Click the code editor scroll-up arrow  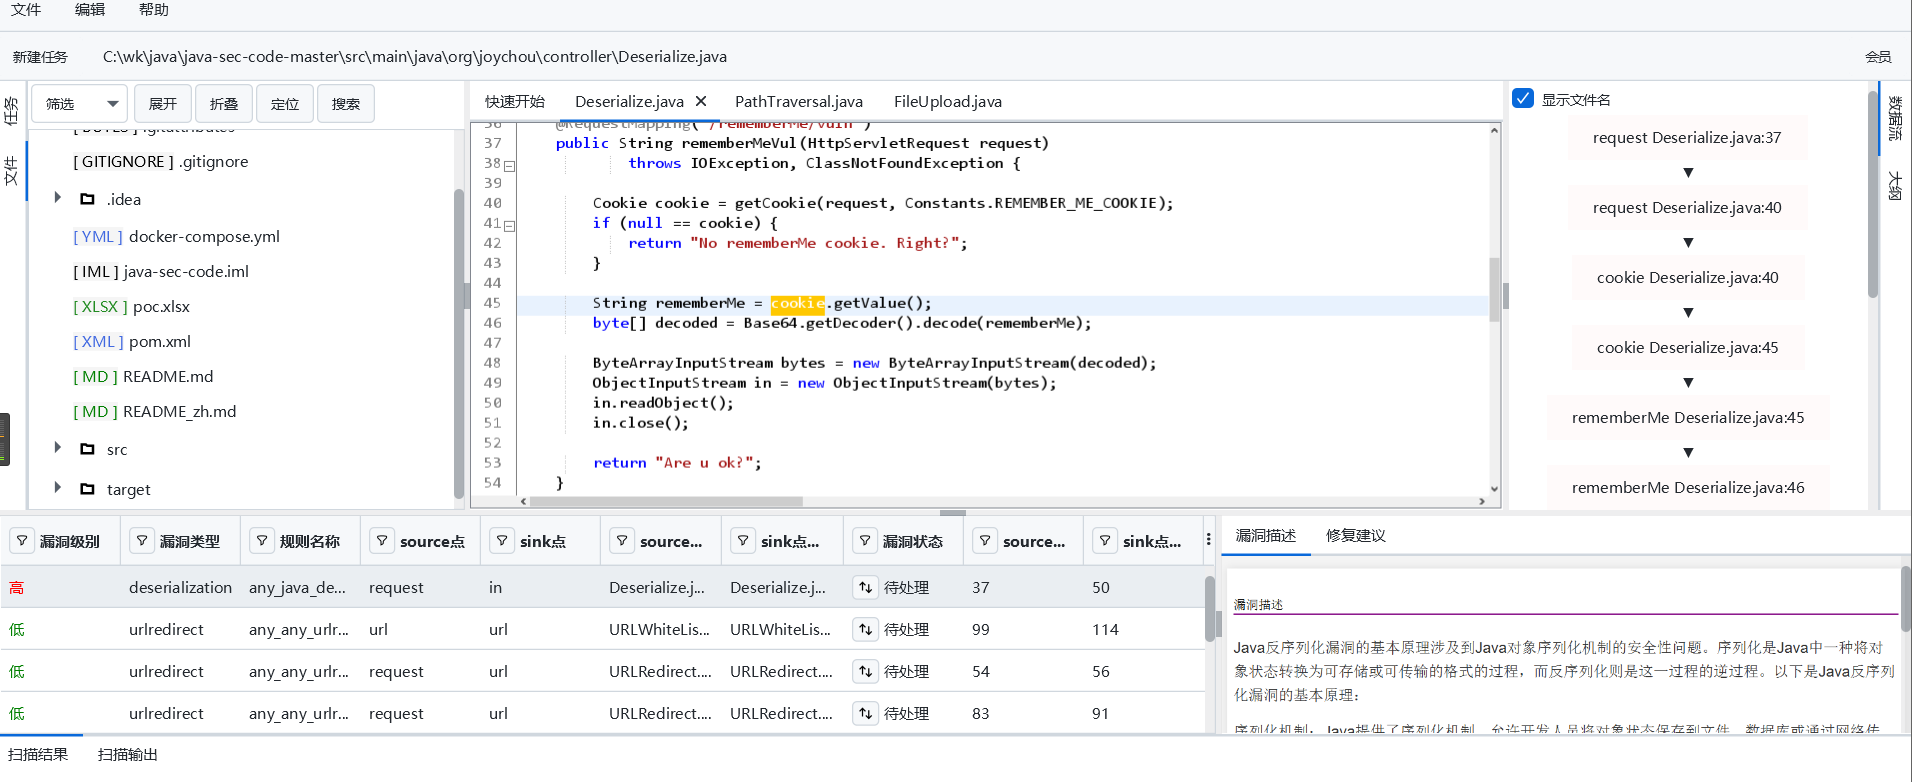1495,130
